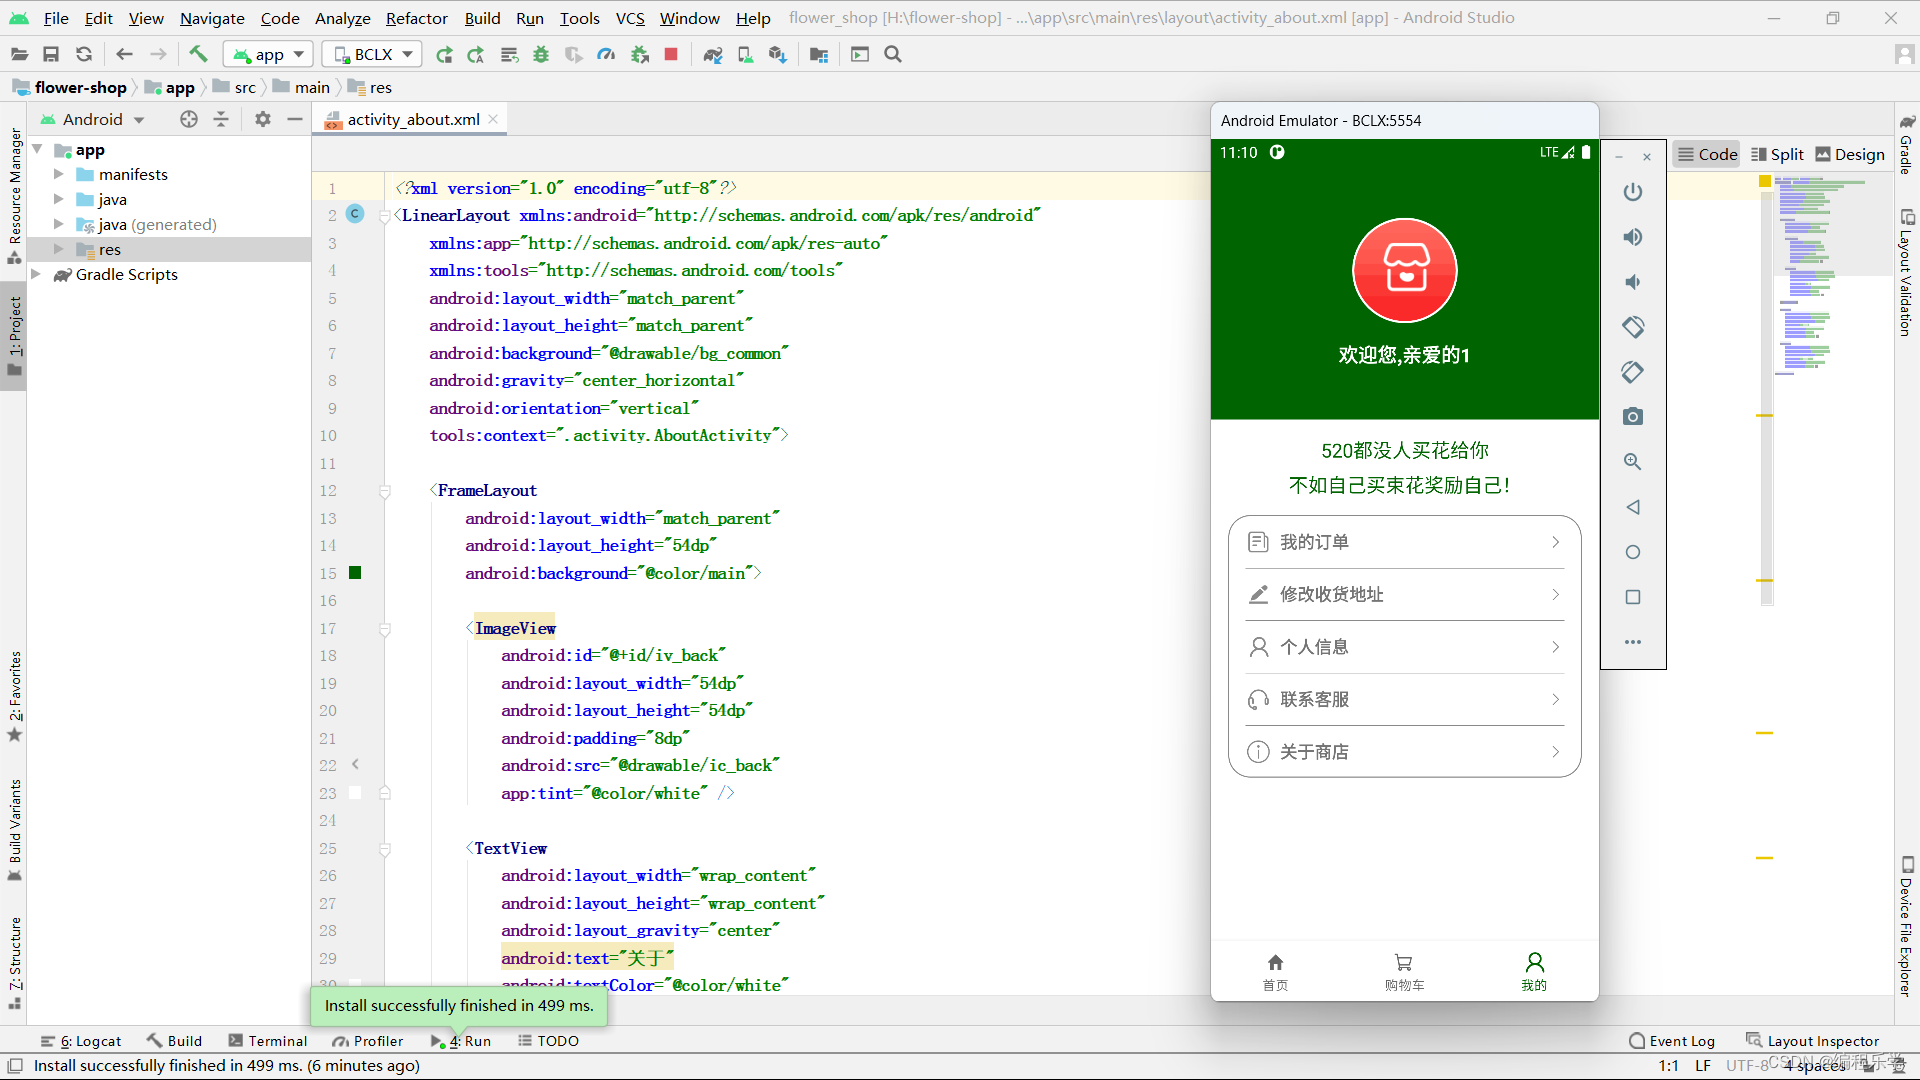Open 关于商店 in the emulator

1404,751
